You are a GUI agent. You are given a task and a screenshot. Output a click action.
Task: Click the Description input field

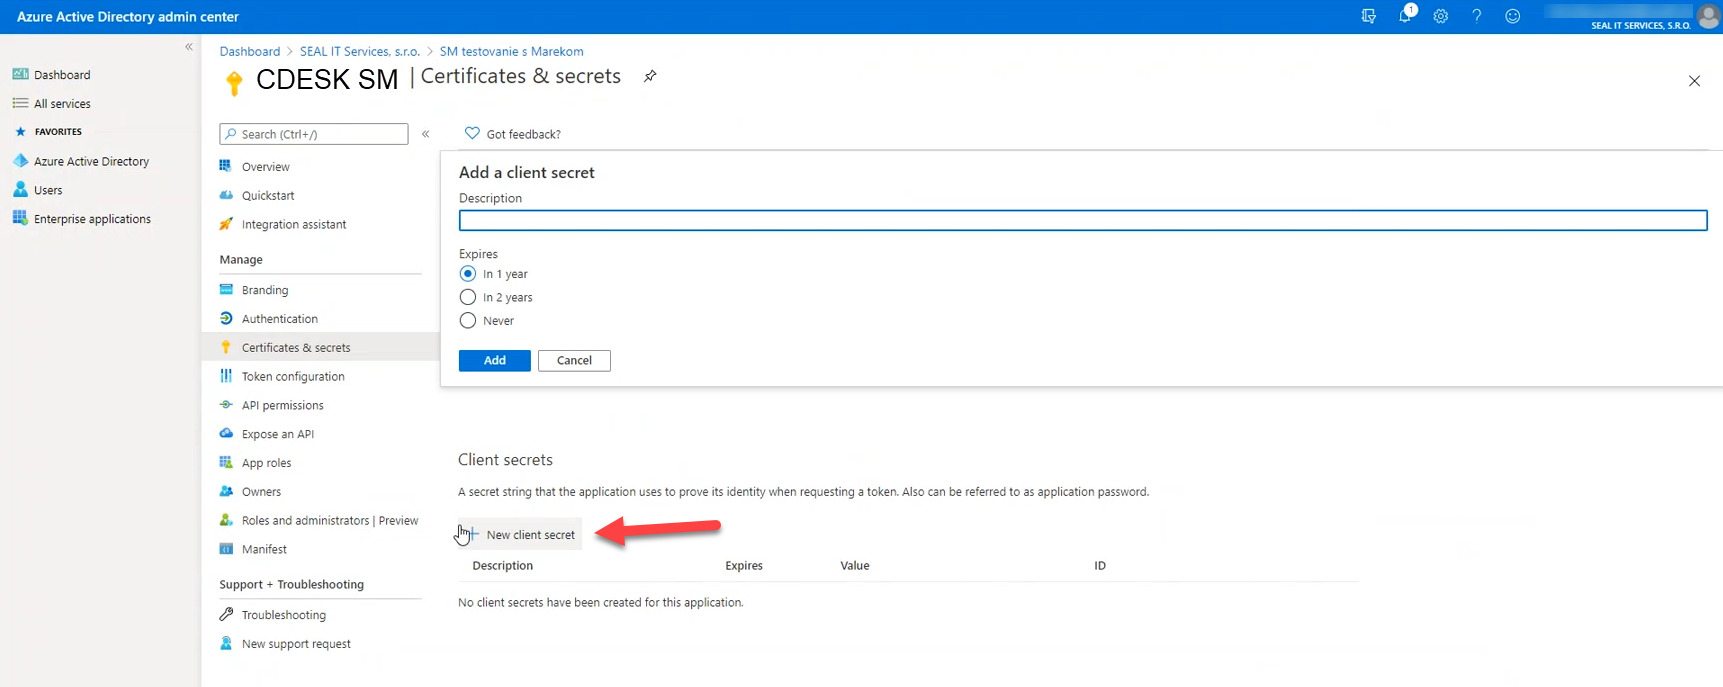pos(1083,220)
